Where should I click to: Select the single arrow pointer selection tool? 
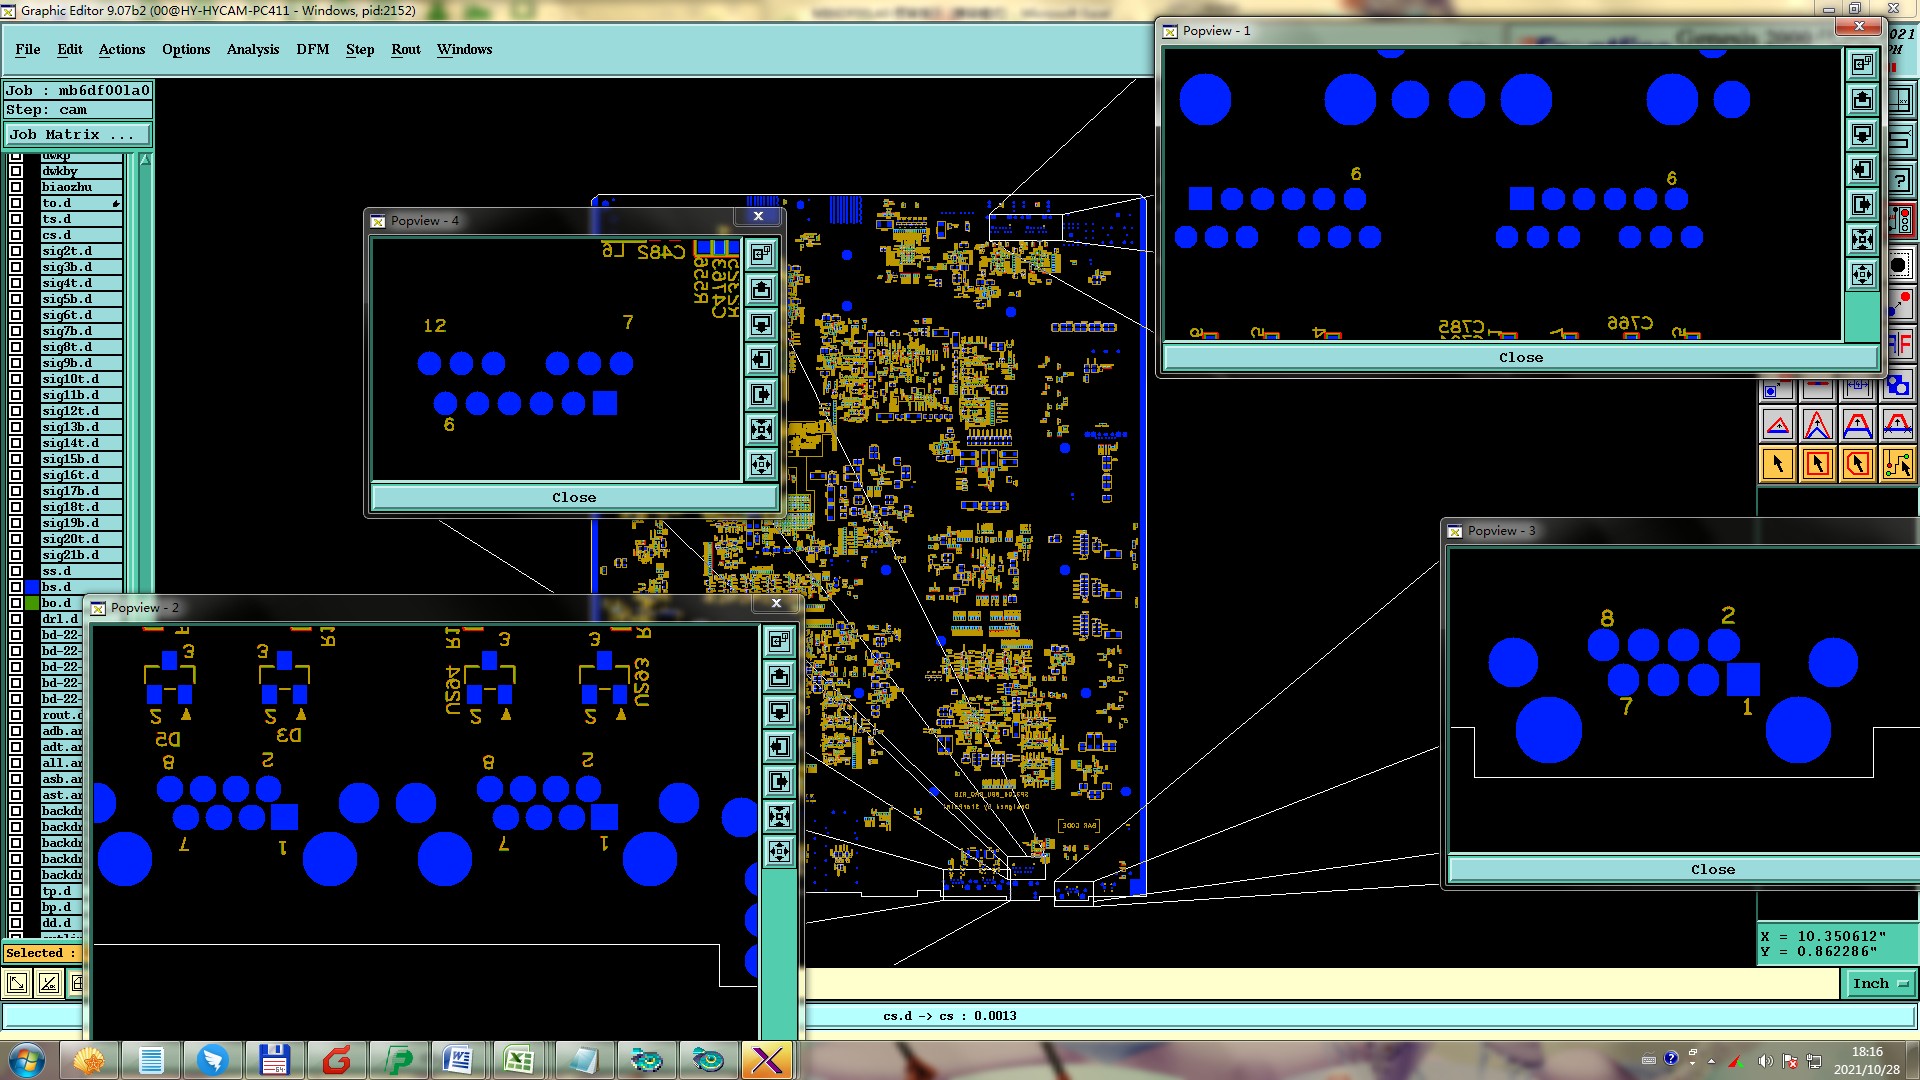tap(1778, 464)
